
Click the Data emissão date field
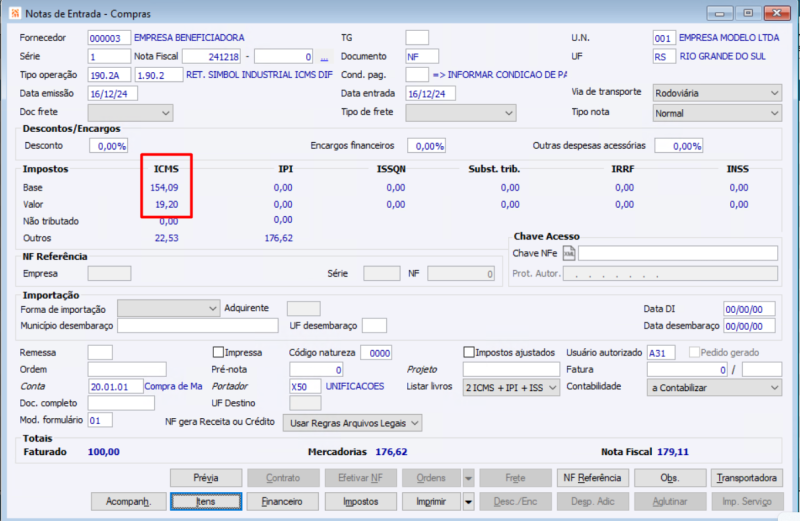click(x=113, y=94)
